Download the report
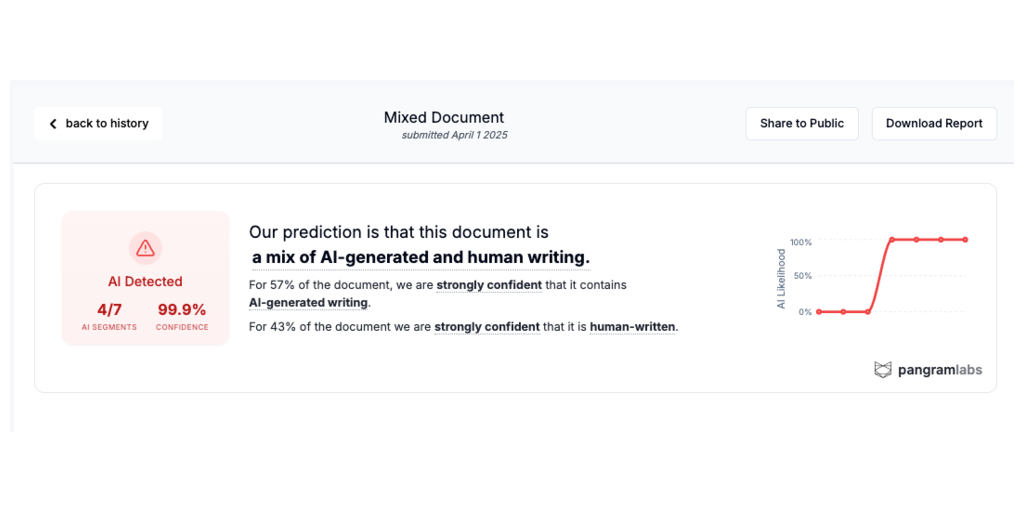Screen dimensions: 1024x512 [x=934, y=124]
